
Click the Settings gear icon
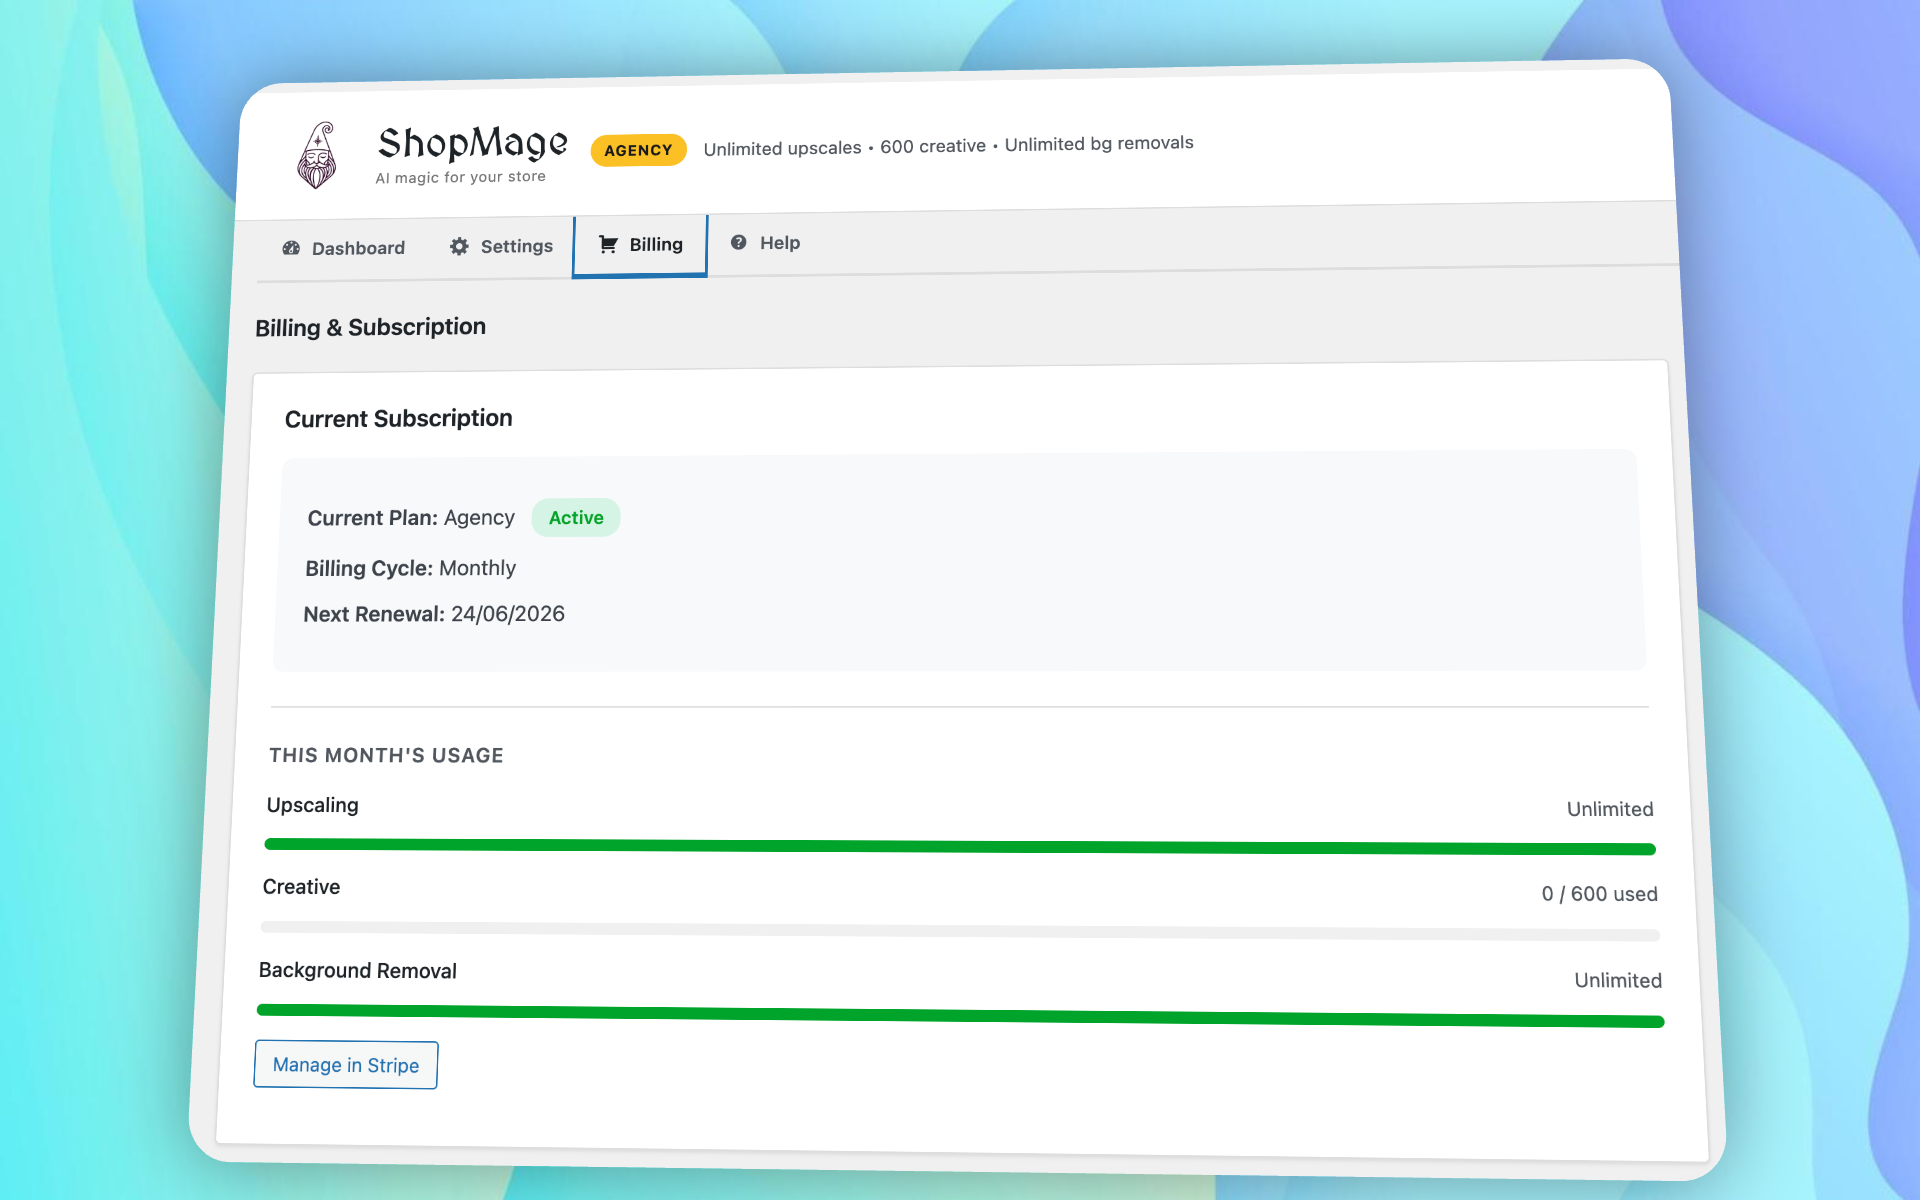[459, 246]
